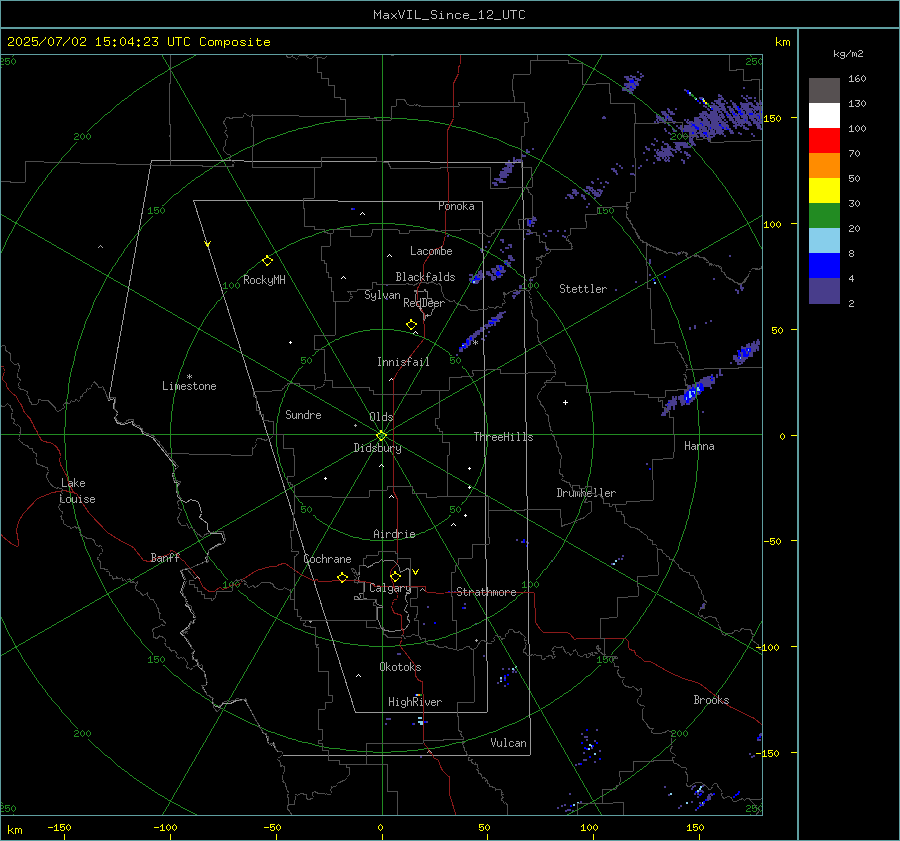Click the ThreeHills label
900x841 pixels.
tap(503, 437)
